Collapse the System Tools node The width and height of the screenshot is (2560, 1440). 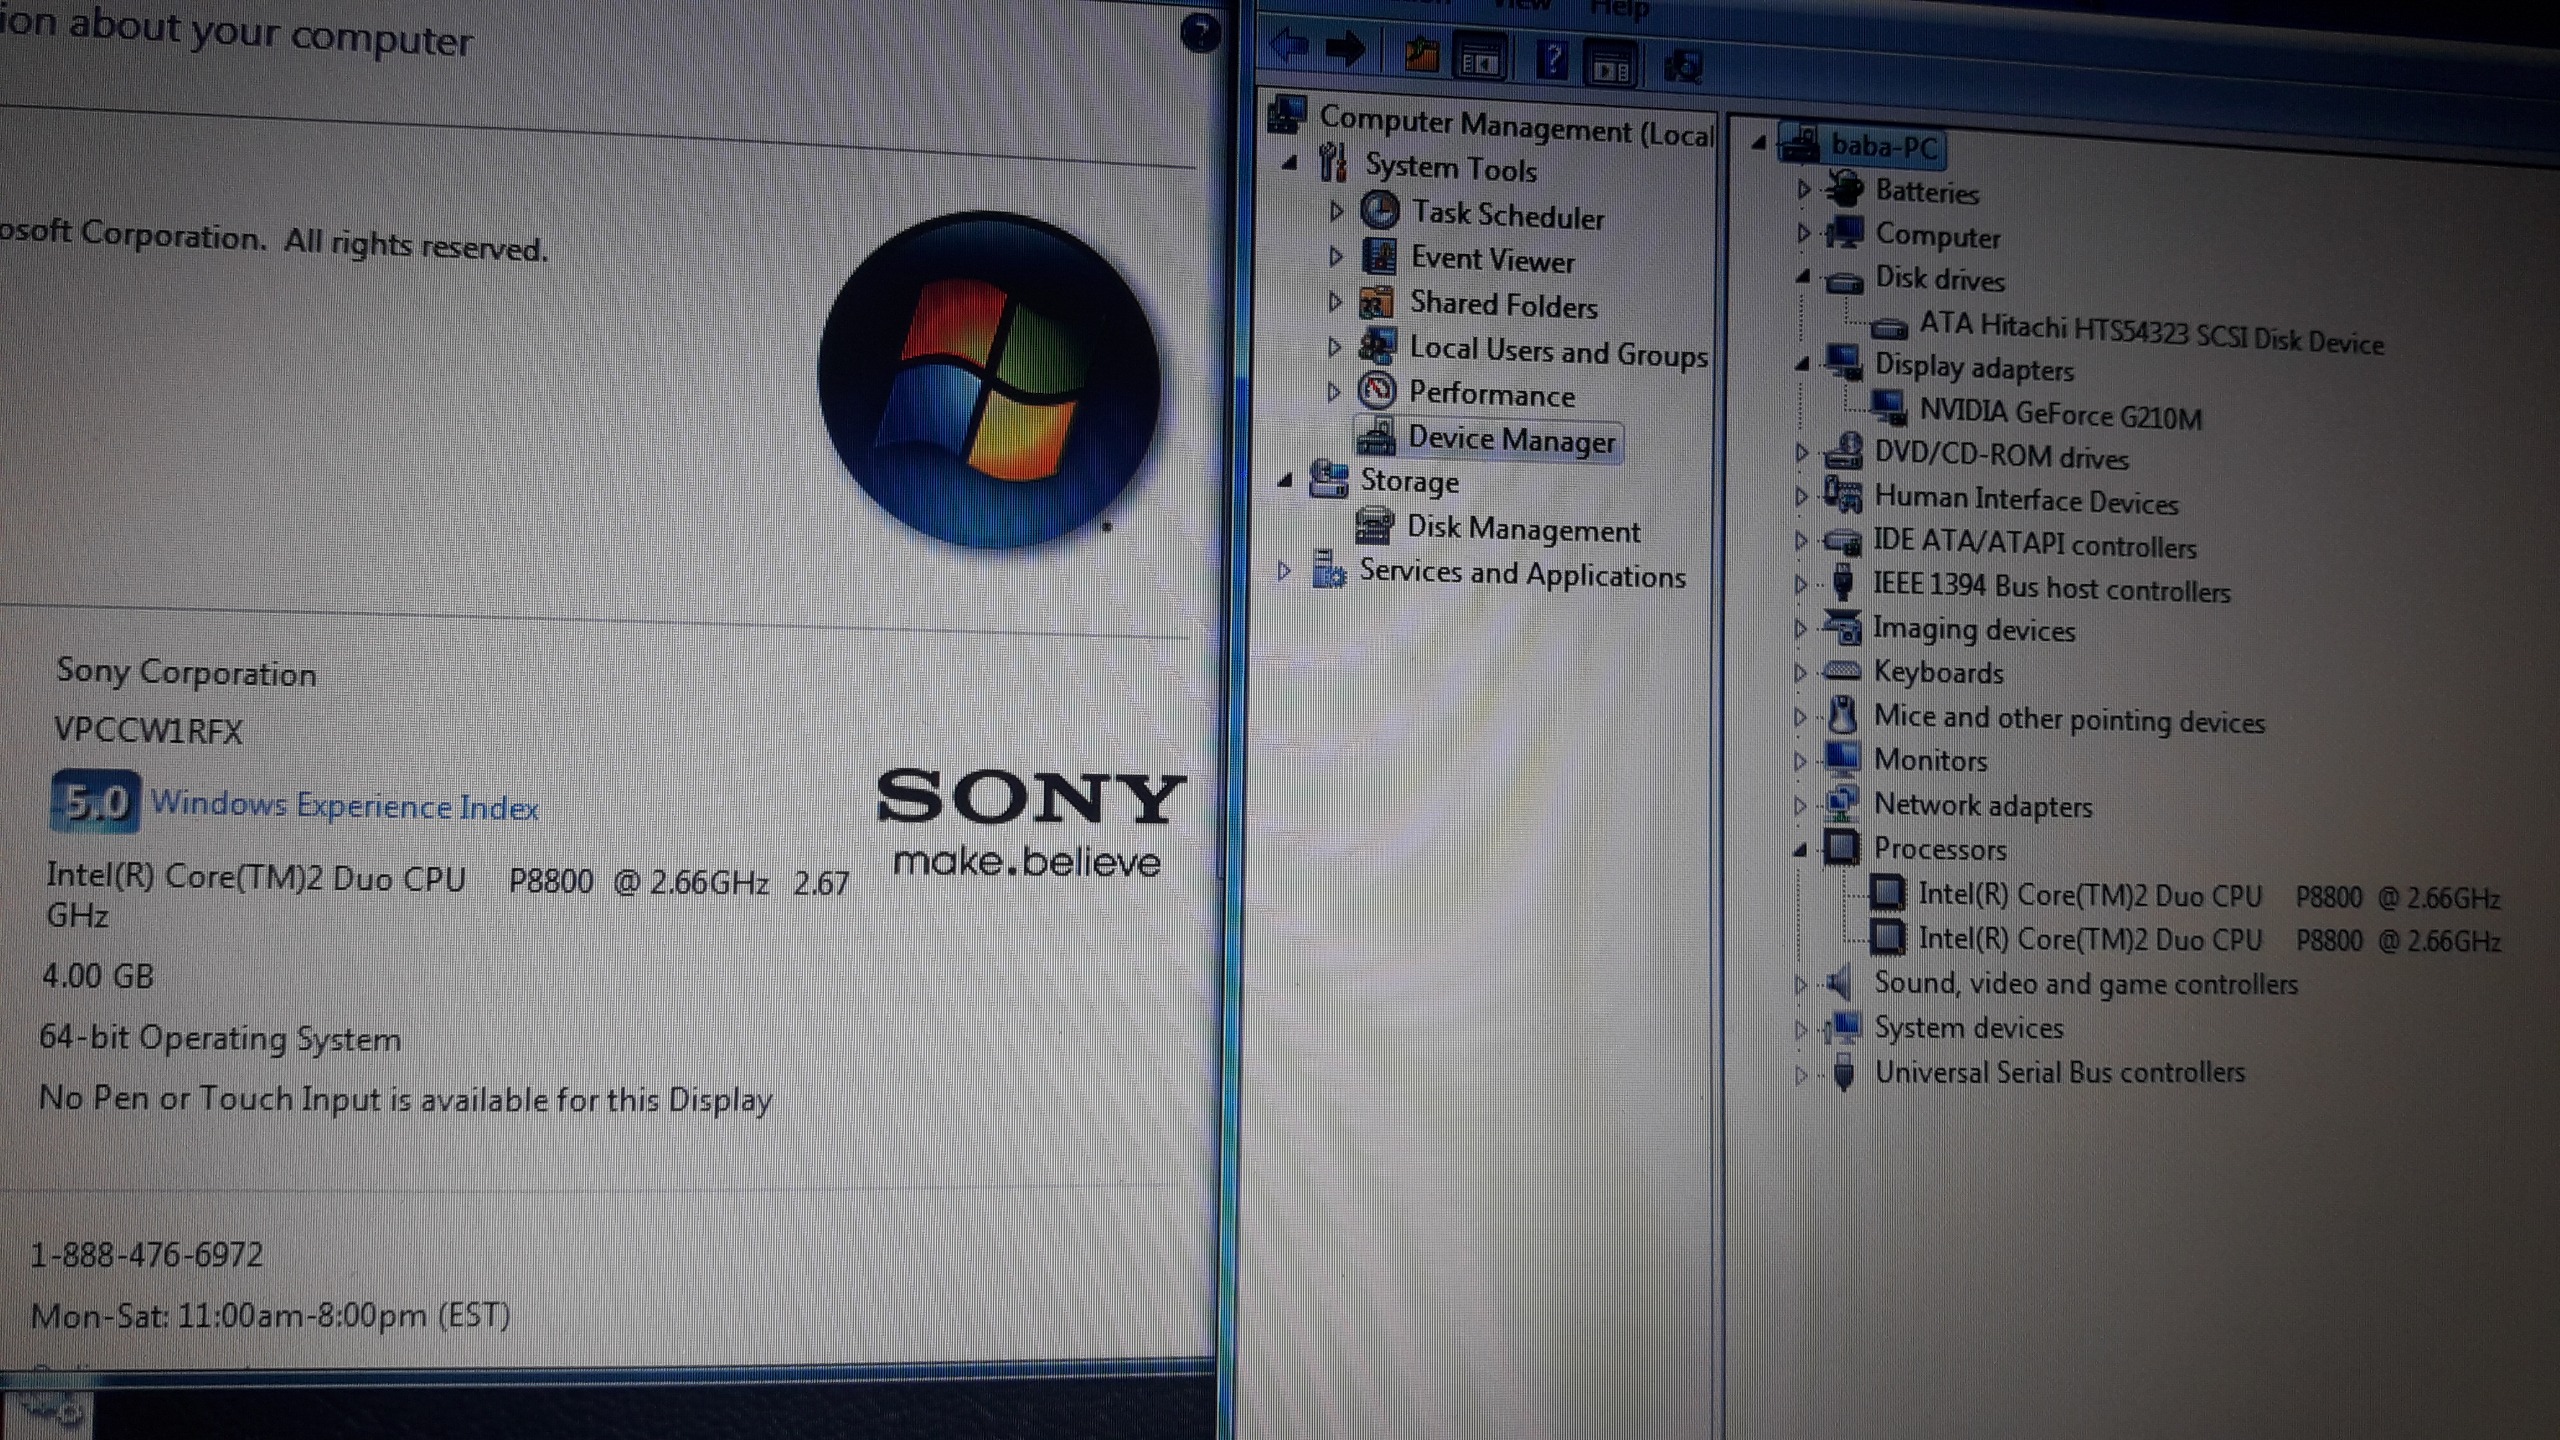coord(1290,162)
